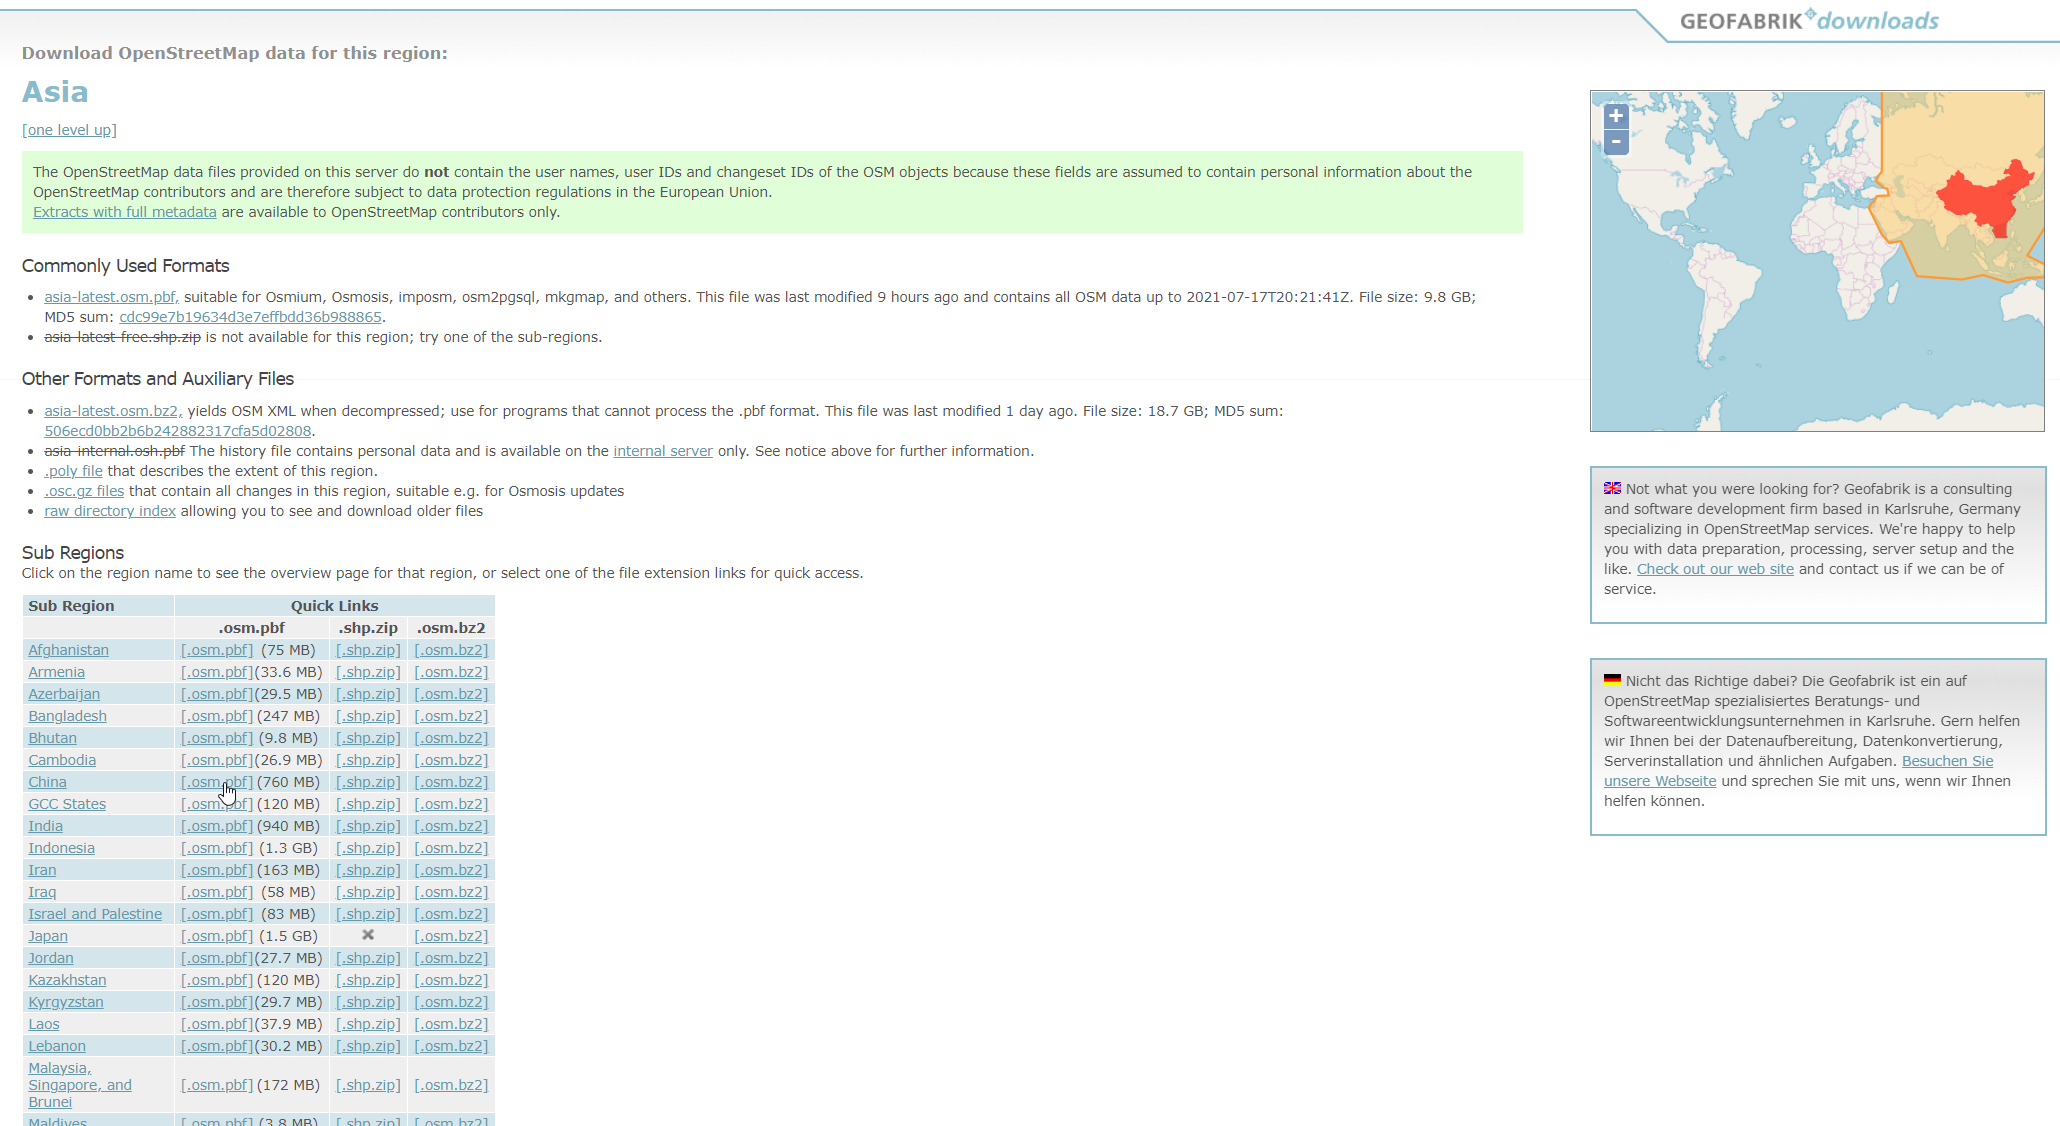Open the Afghanistan sub region page

click(x=68, y=650)
